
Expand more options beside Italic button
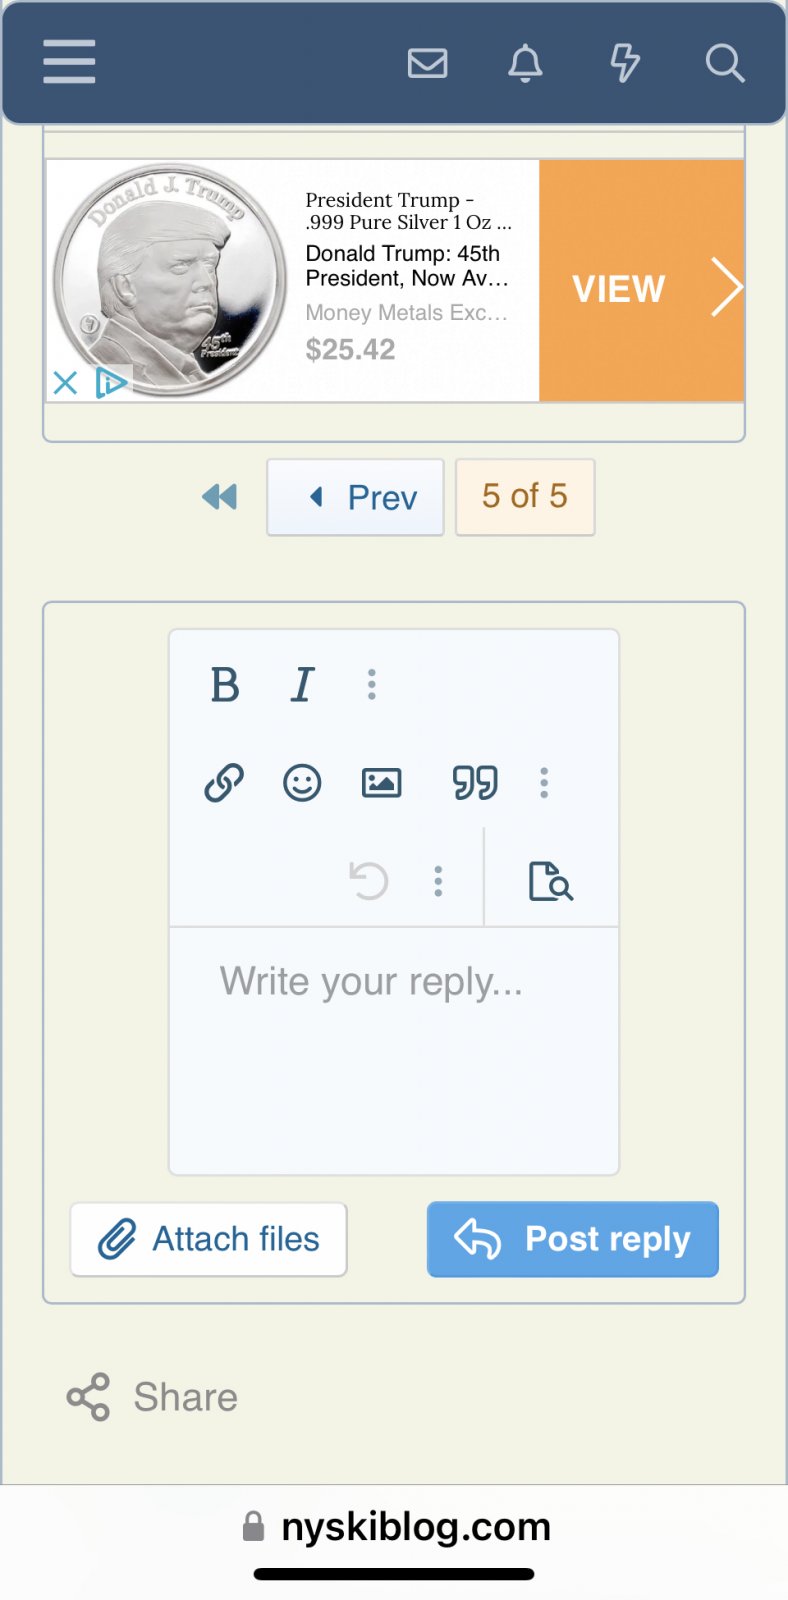[x=372, y=685]
